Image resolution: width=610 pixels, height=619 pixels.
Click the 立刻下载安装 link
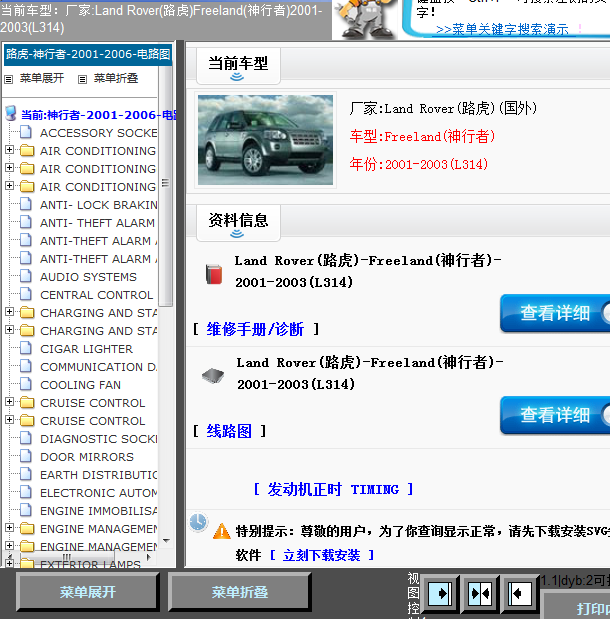(x=321, y=555)
